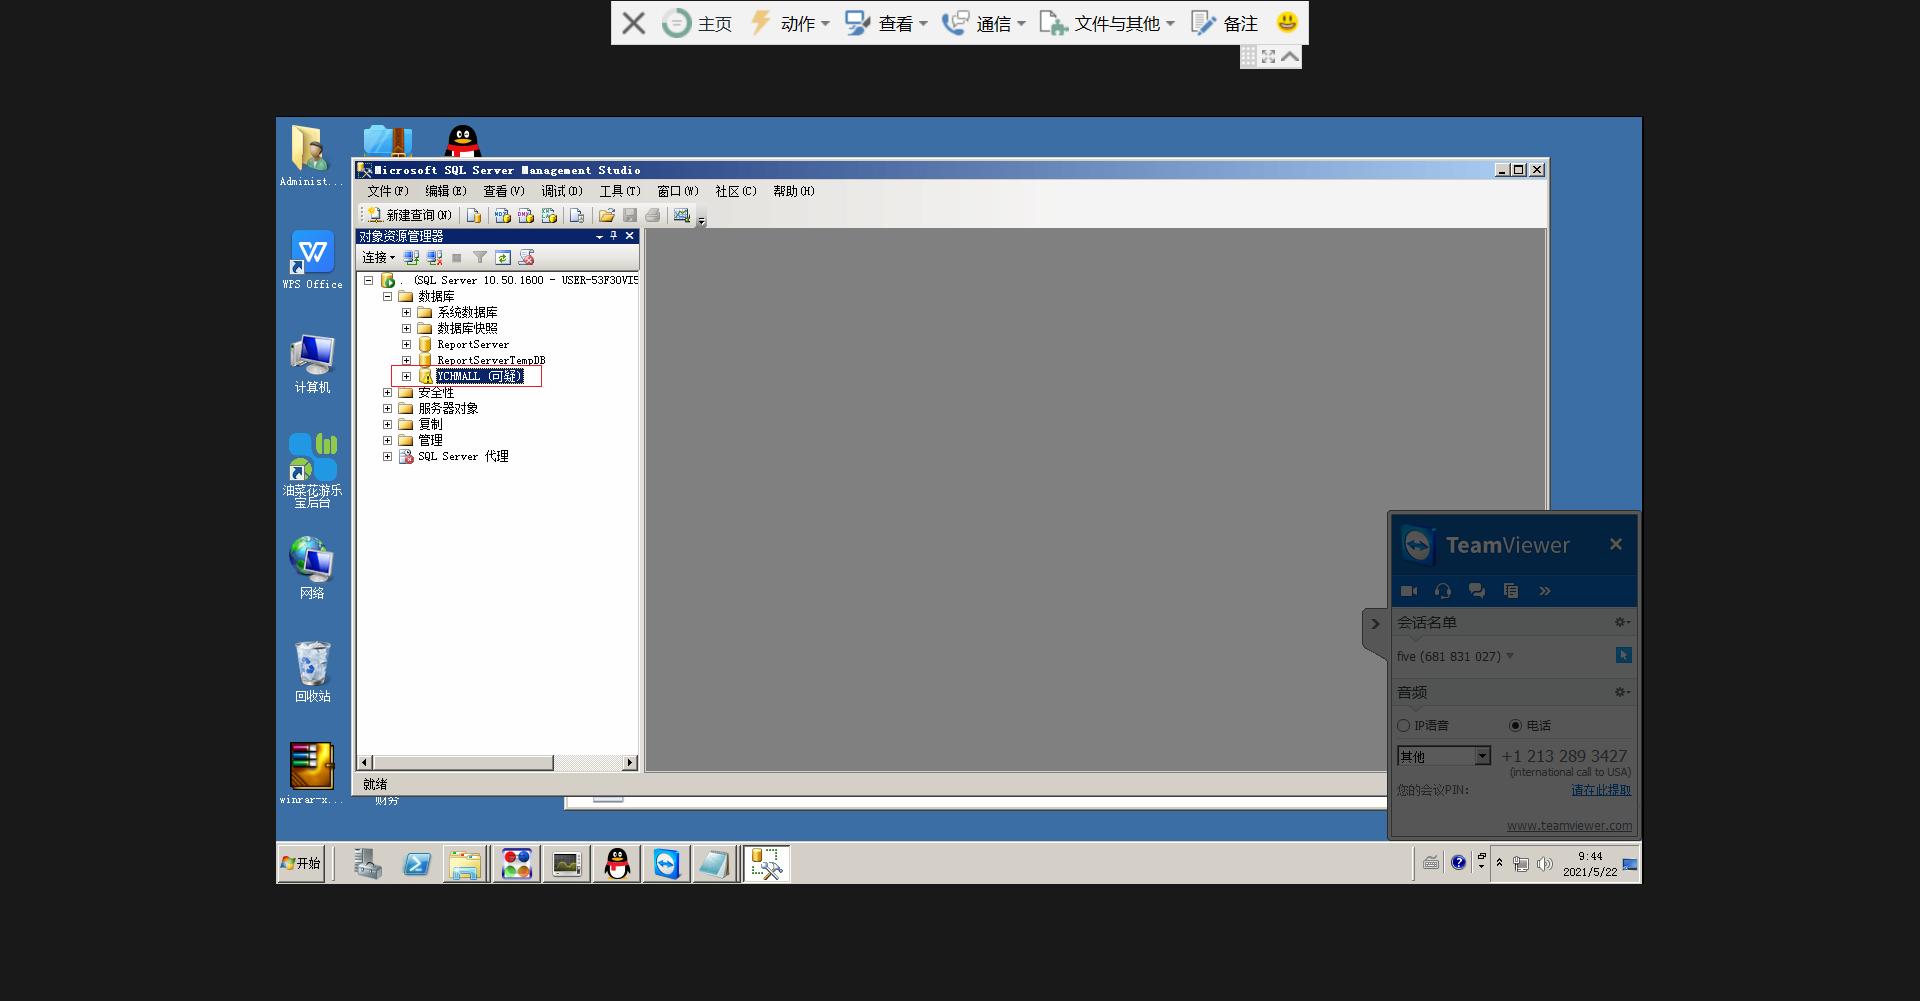The image size is (1920, 1001).
Task: Open Object Explorer window position dropdown arrow
Action: point(599,236)
